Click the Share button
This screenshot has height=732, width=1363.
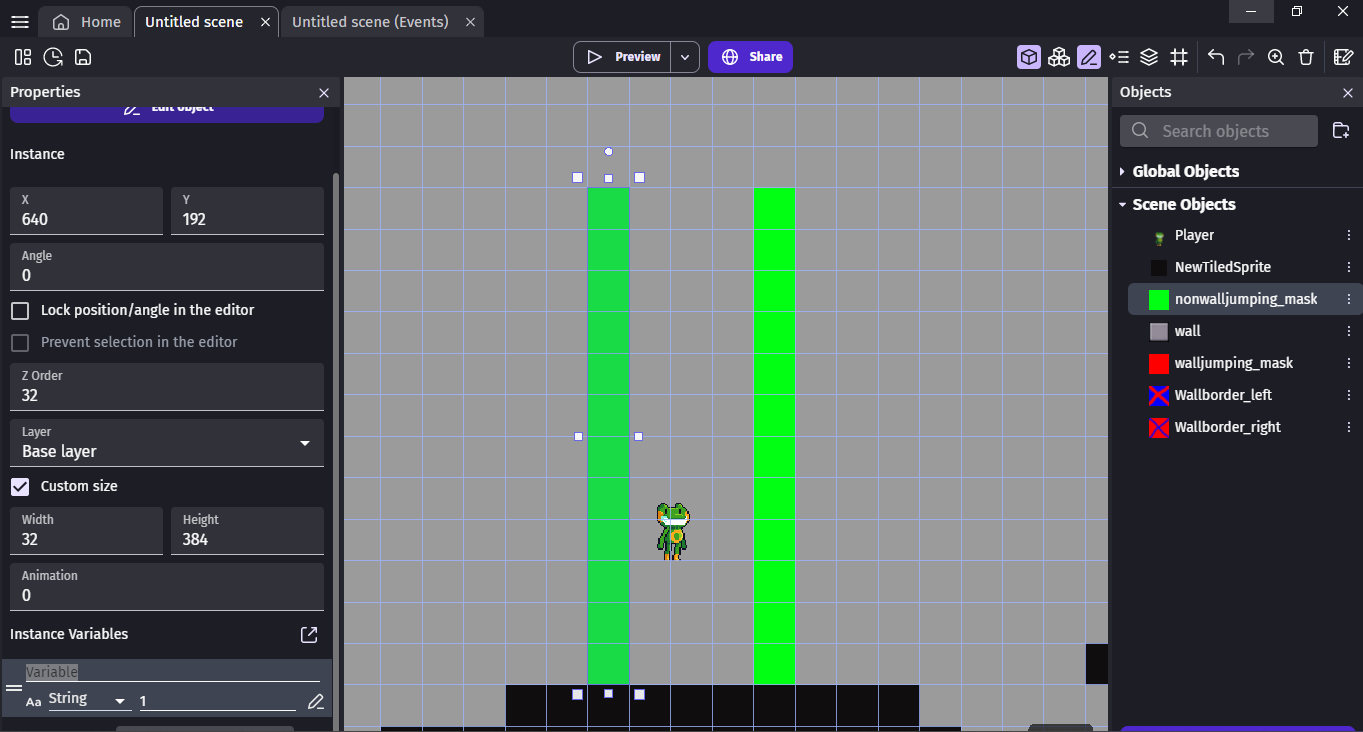tap(750, 57)
